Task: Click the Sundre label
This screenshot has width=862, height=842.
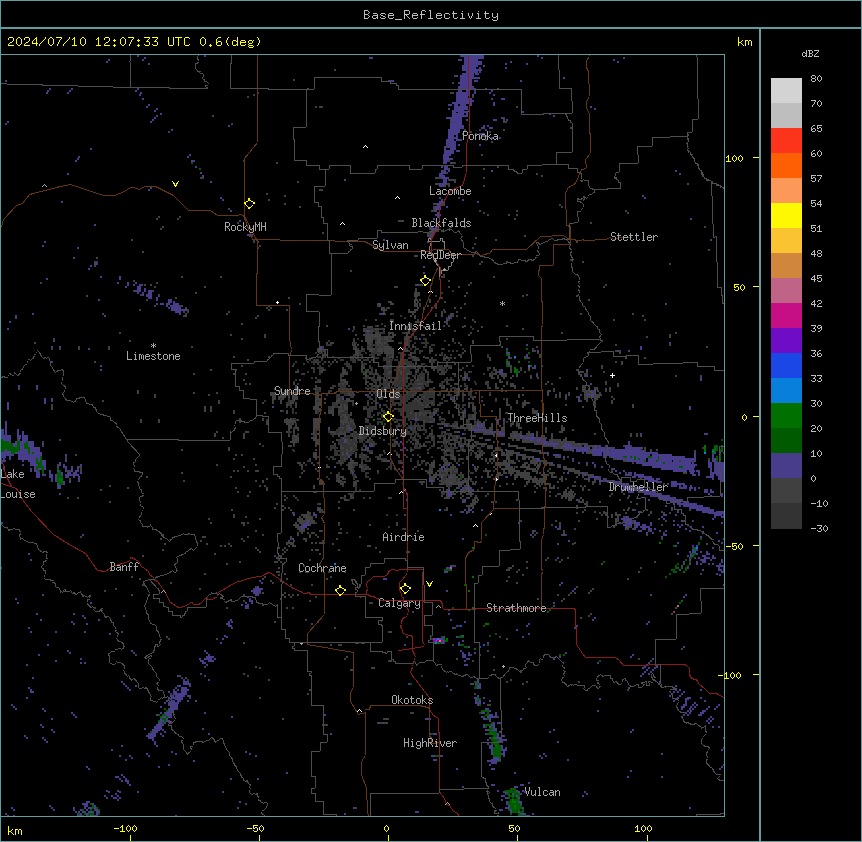Action: 292,391
